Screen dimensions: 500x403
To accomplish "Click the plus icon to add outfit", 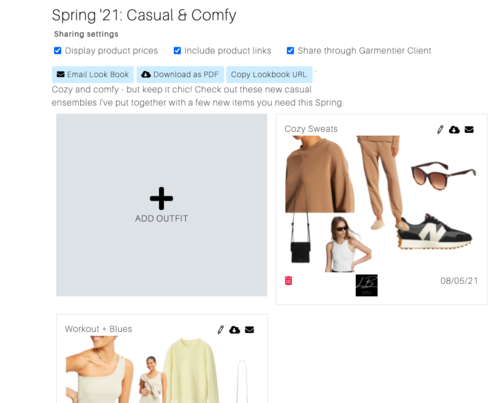I will click(x=161, y=198).
